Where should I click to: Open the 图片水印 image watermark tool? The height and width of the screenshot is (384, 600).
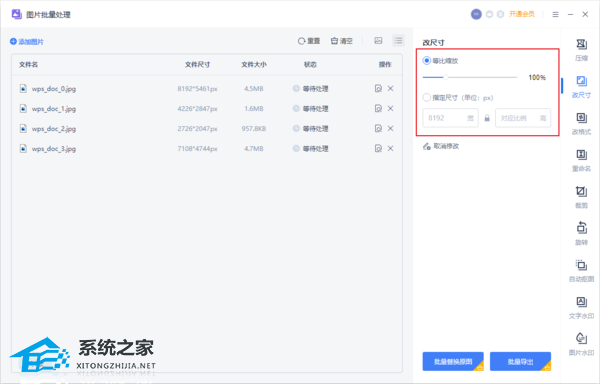coord(581,344)
